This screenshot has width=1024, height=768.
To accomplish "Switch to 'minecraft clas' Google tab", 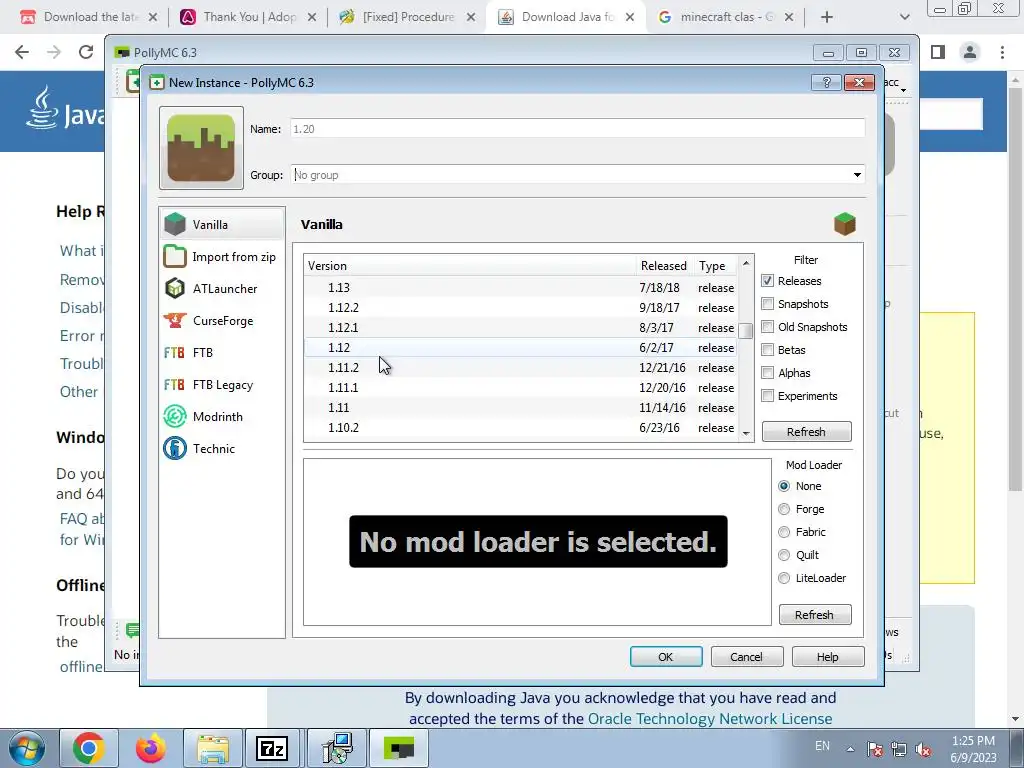I will [726, 17].
